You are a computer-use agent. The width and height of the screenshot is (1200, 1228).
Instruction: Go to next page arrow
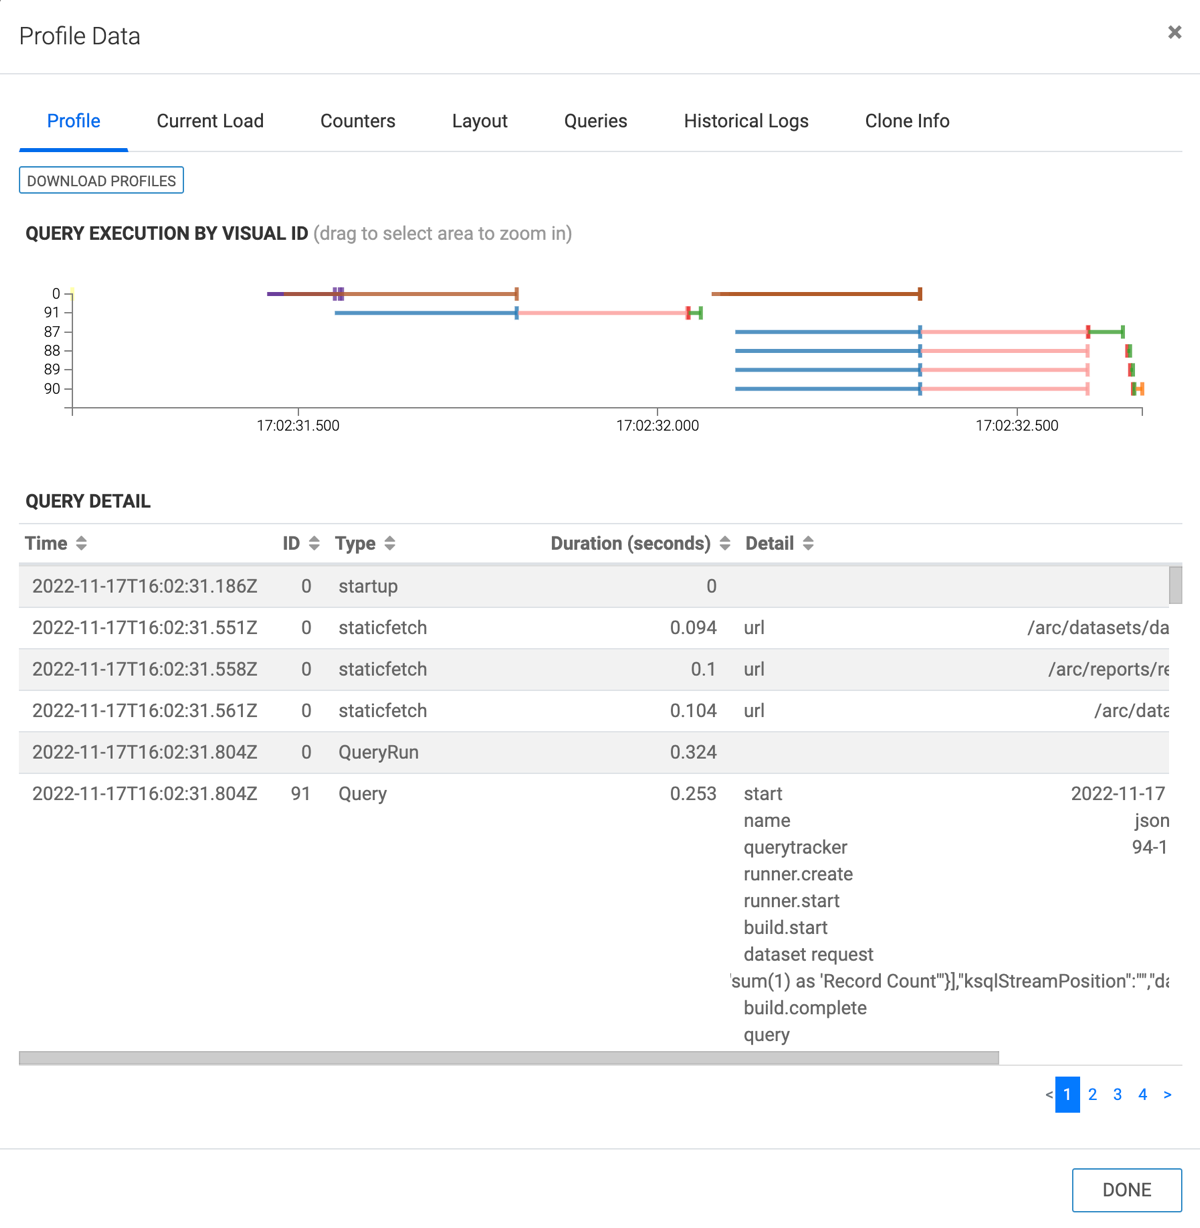(1167, 1095)
